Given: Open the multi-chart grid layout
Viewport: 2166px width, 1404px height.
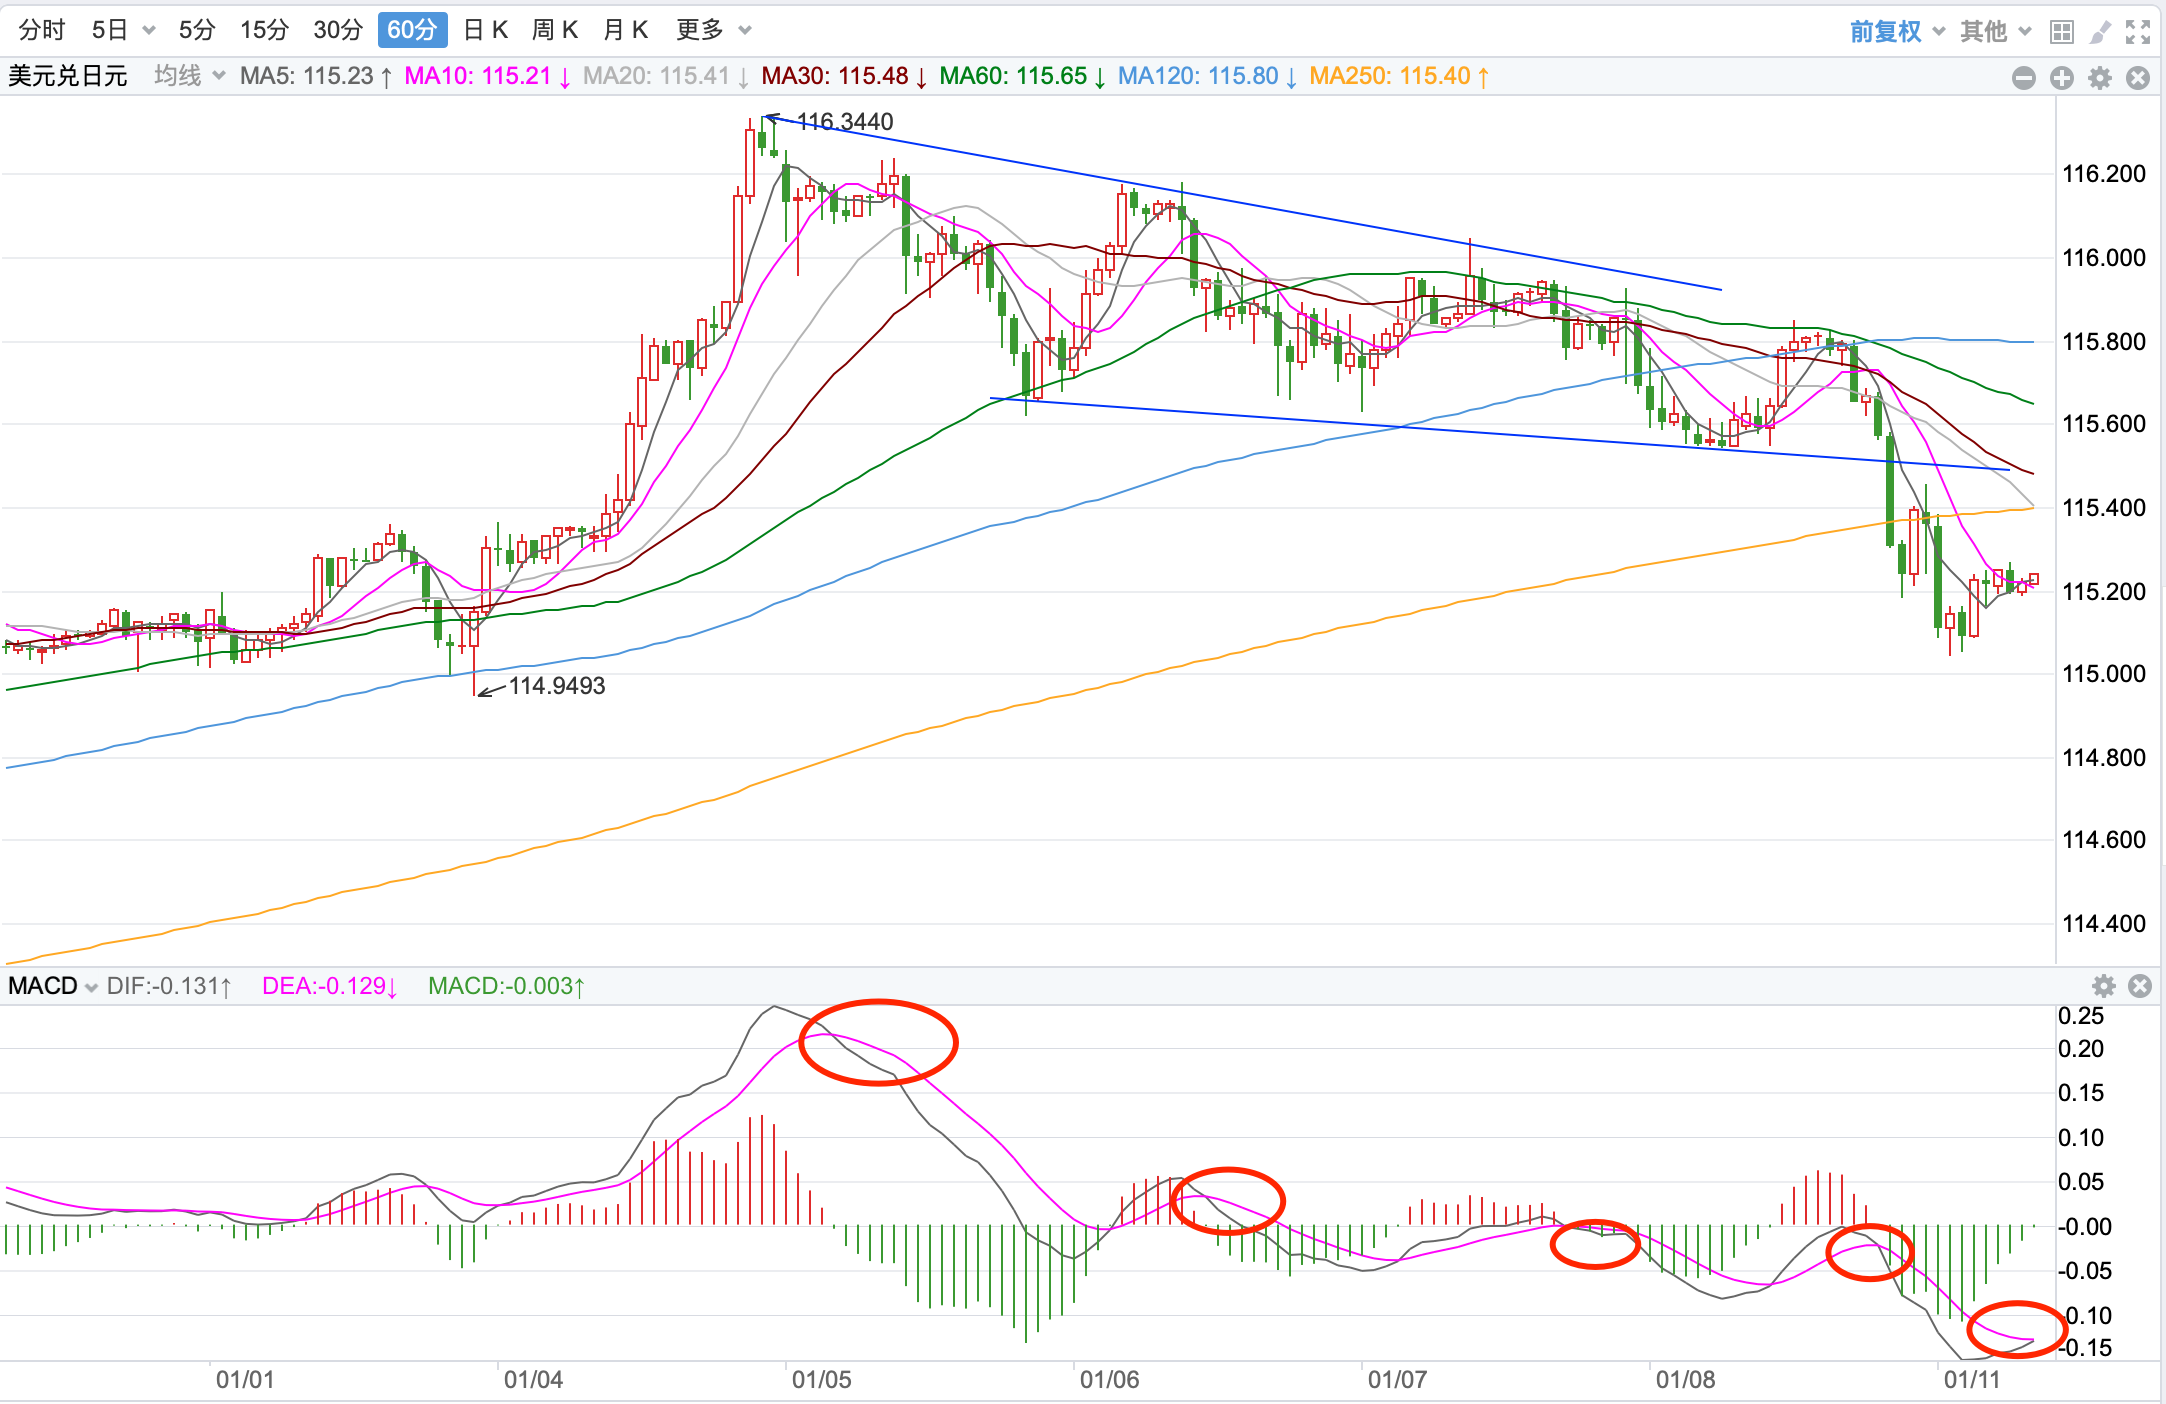Looking at the screenshot, I should (x=2061, y=32).
